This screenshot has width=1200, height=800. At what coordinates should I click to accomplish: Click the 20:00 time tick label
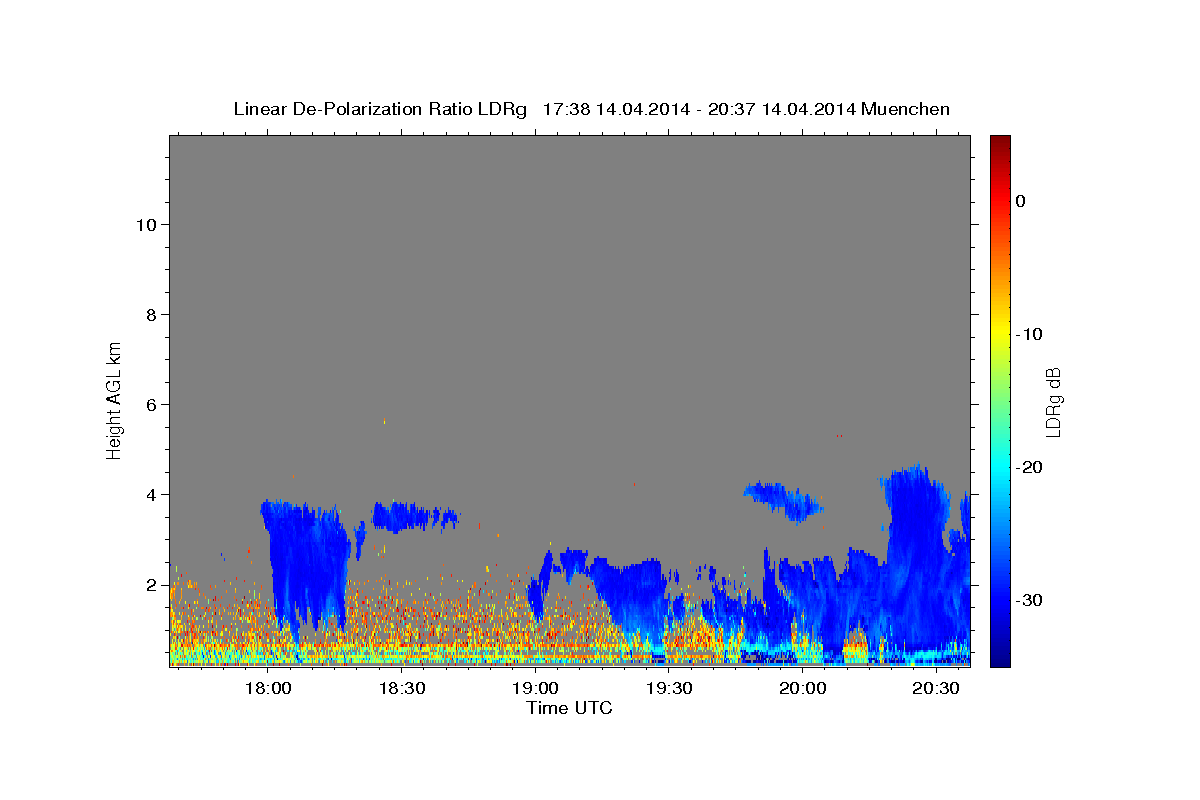(802, 688)
